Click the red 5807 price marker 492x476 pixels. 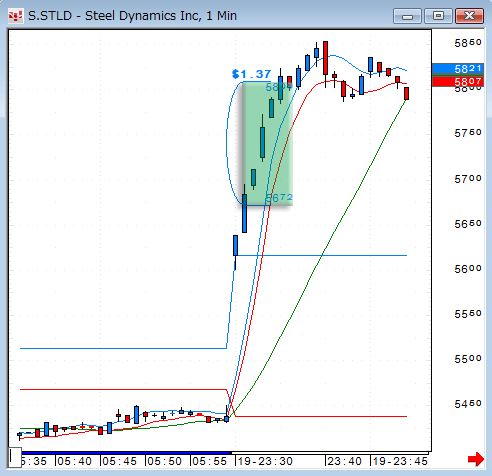pyautogui.click(x=457, y=82)
